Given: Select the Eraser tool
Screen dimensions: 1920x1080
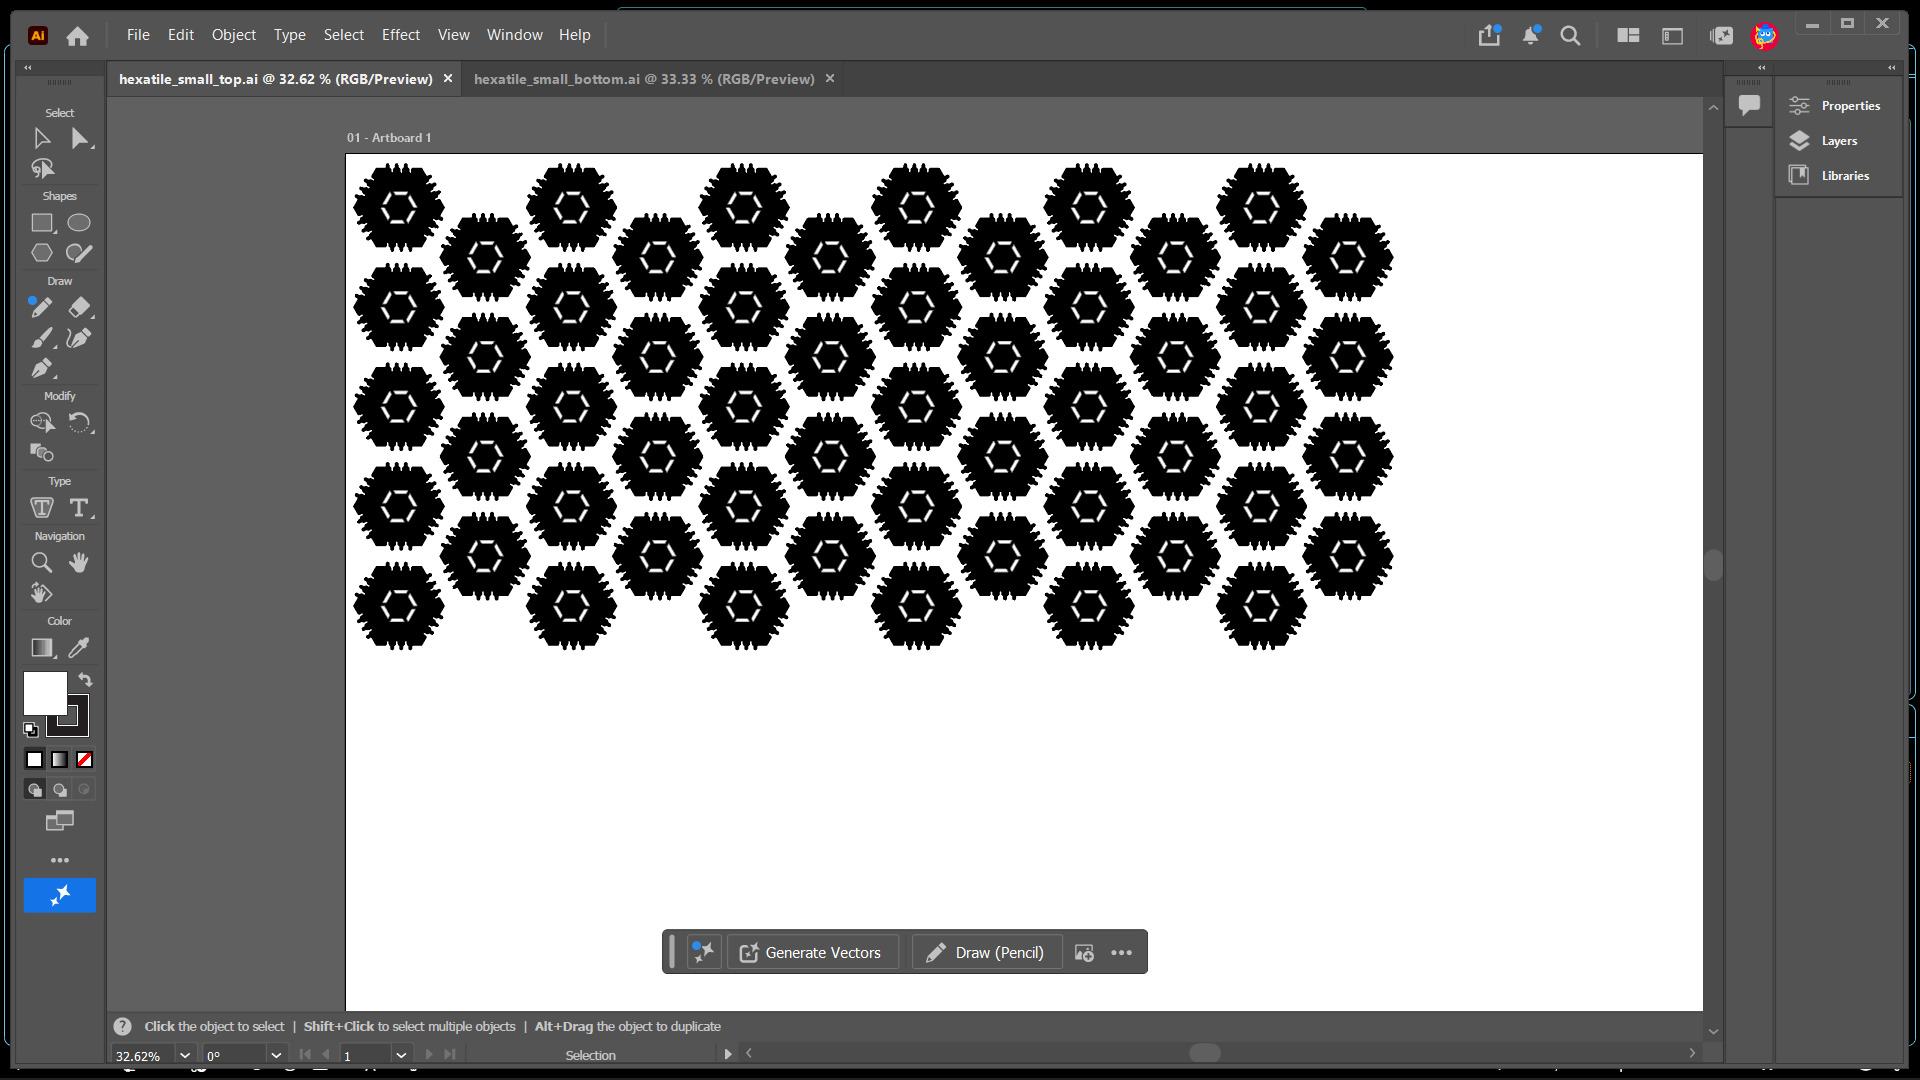Looking at the screenshot, I should pos(79,307).
